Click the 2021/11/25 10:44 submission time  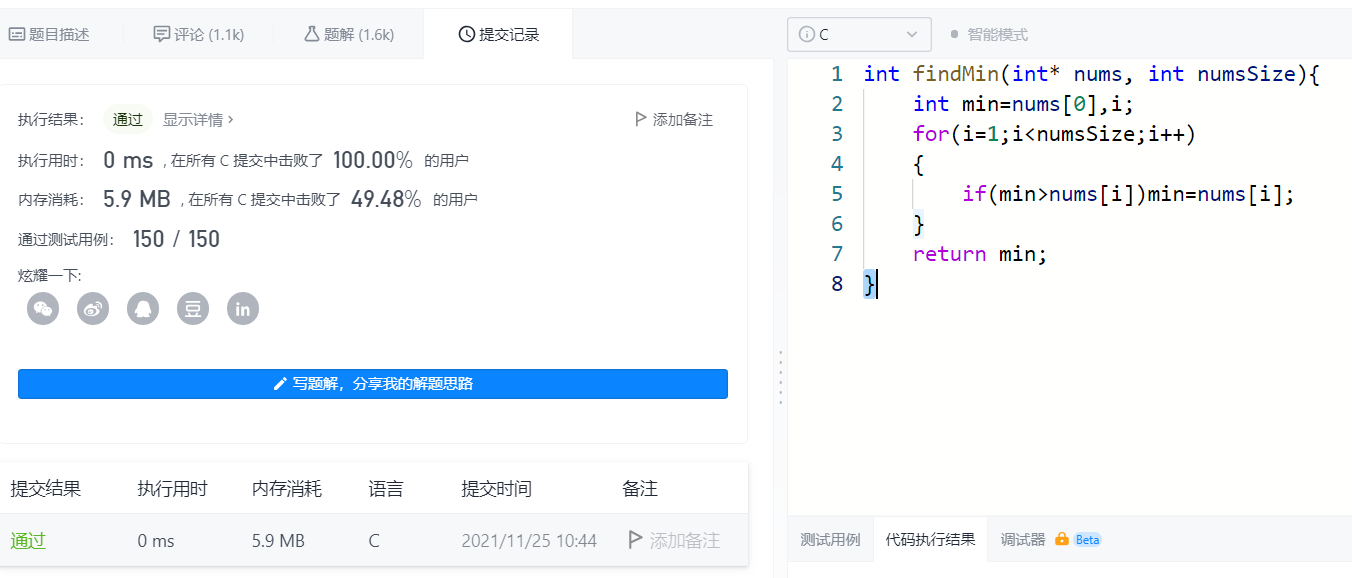click(529, 541)
